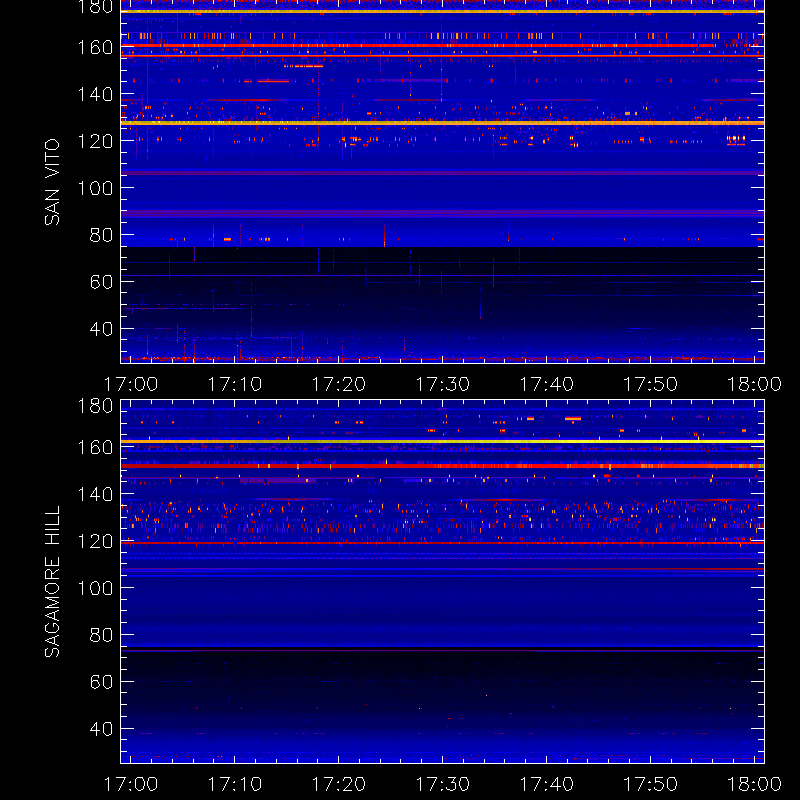Screen dimensions: 800x800
Task: Click 18:00 time label under SAGAMORE HILL plot
Action: (x=754, y=784)
